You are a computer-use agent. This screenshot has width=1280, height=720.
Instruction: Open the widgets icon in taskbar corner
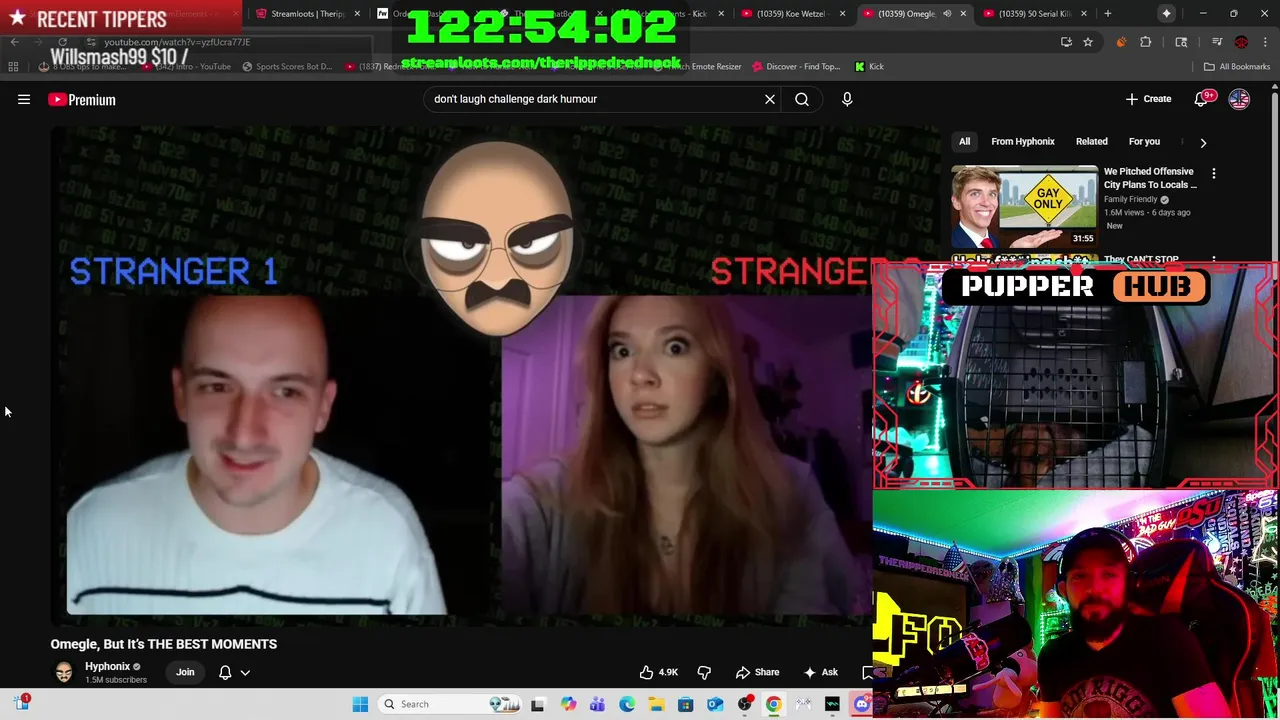[22, 704]
